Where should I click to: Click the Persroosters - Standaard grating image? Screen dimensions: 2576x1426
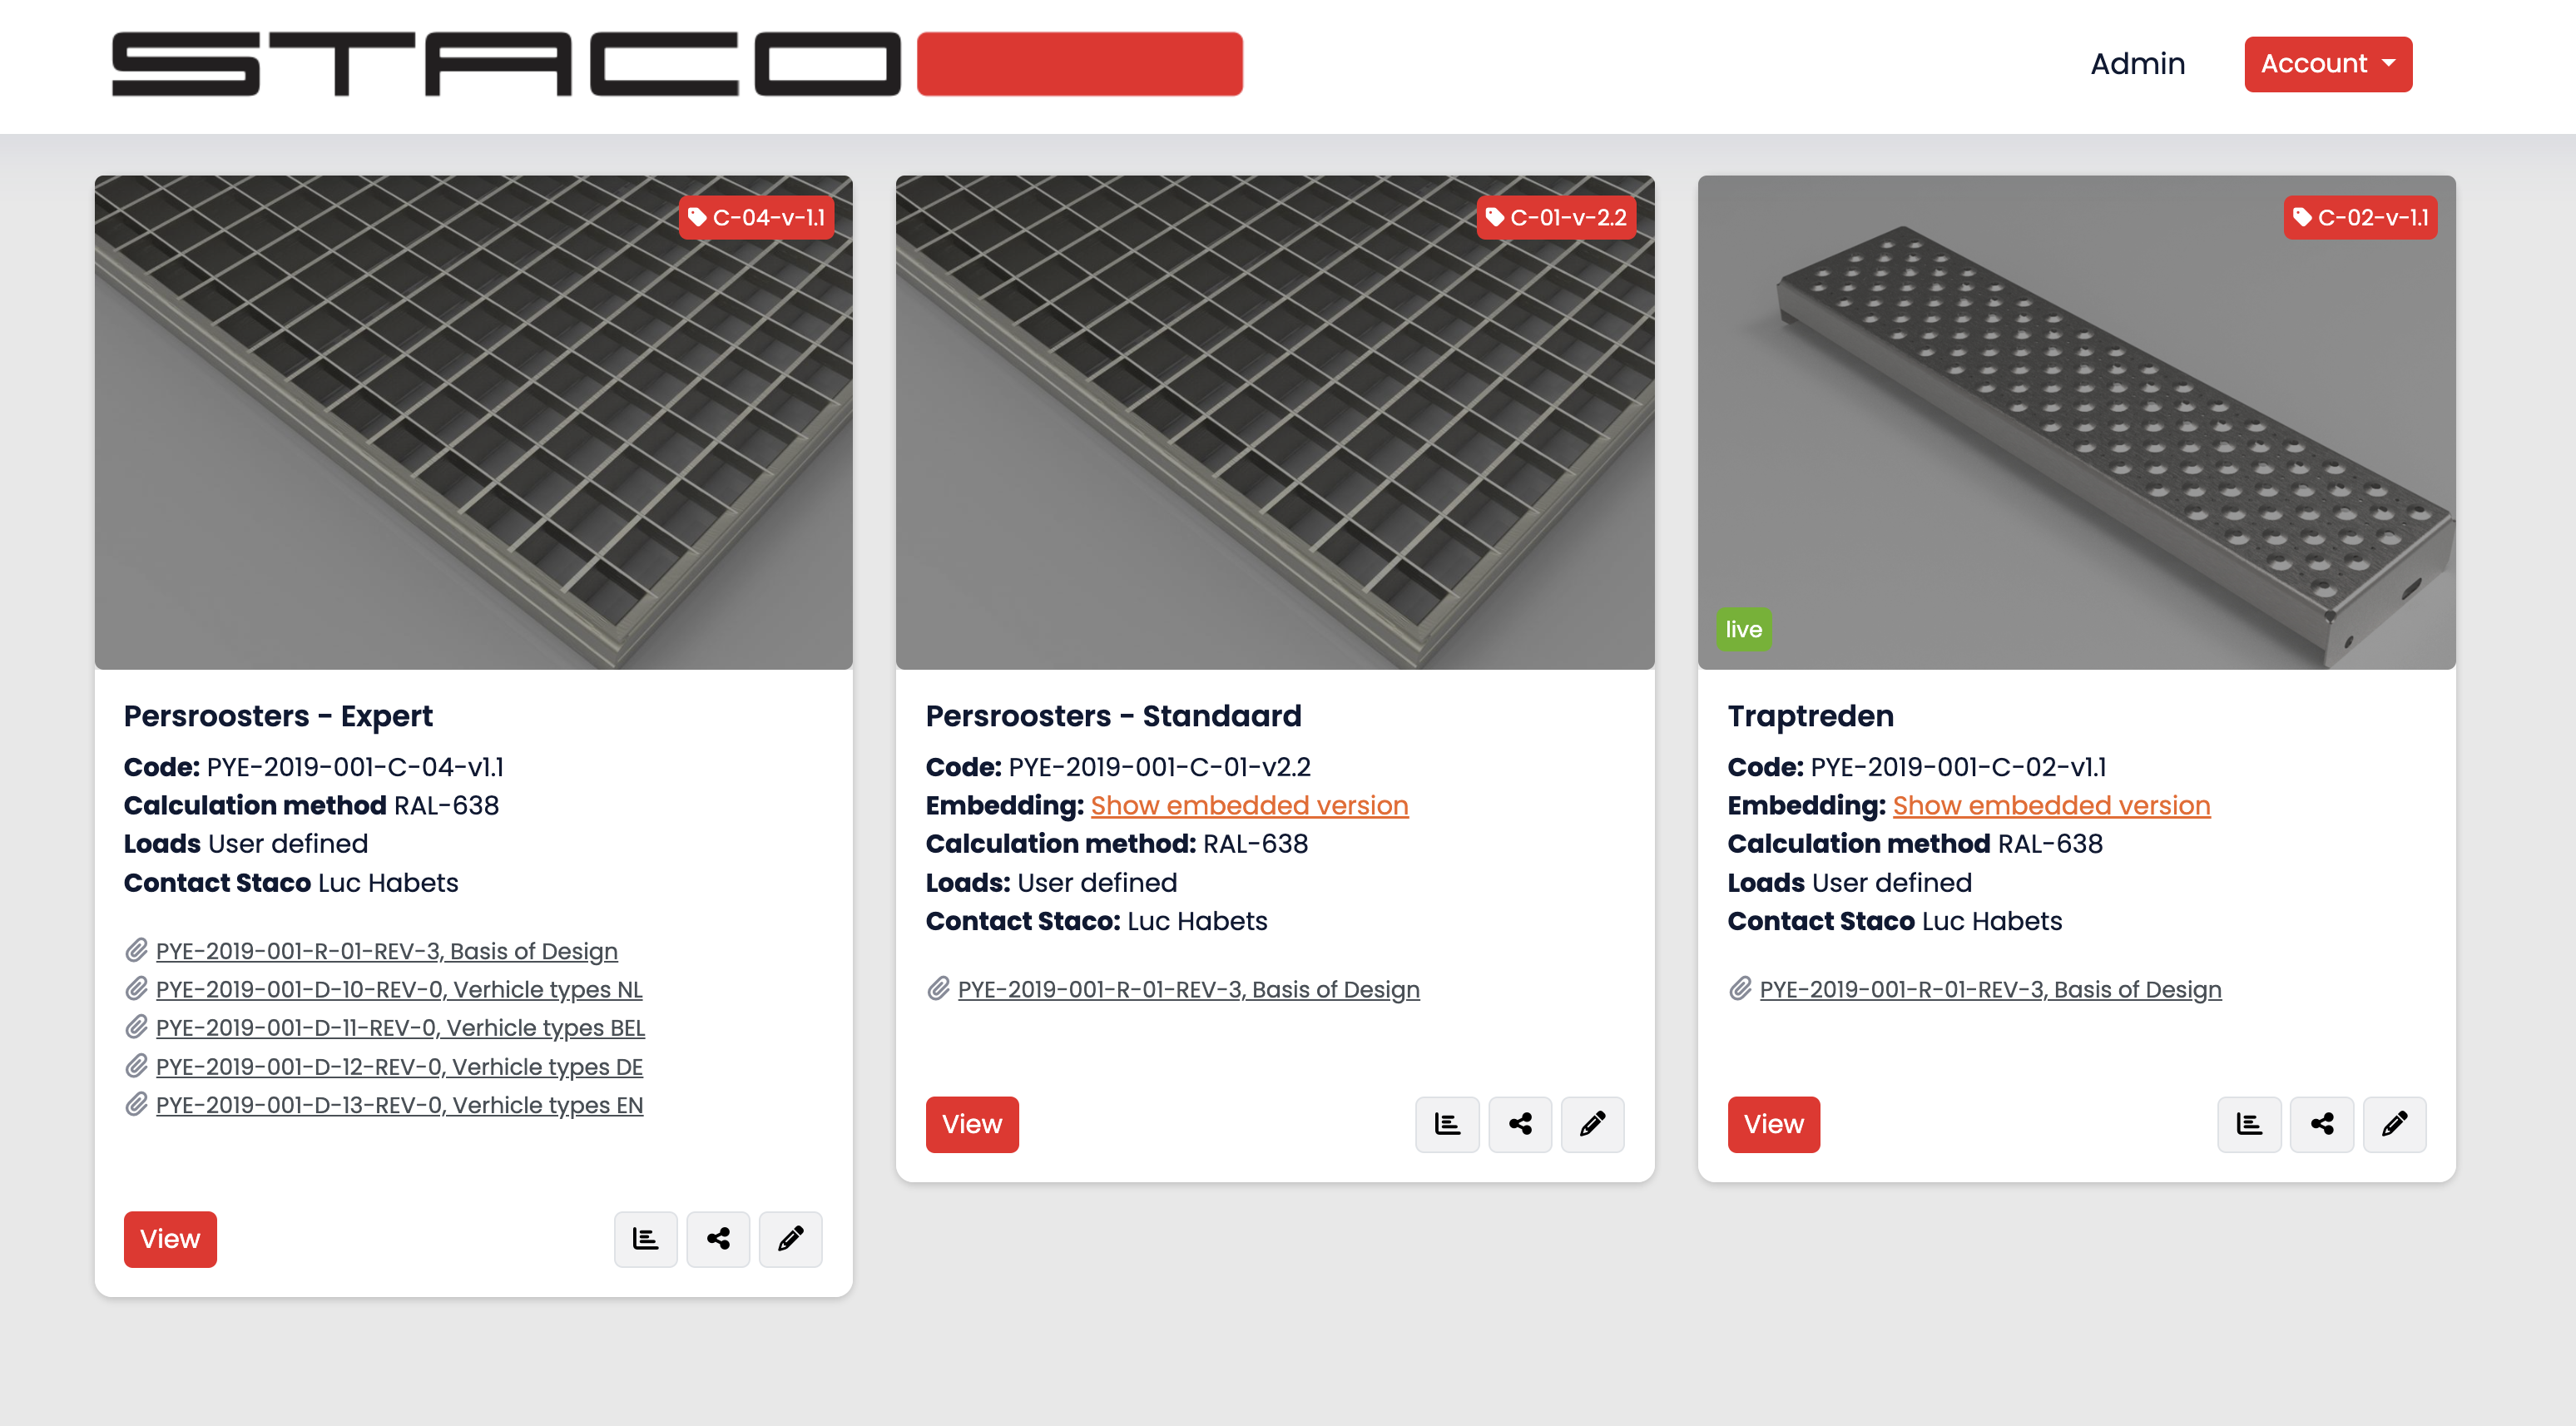[x=1275, y=422]
